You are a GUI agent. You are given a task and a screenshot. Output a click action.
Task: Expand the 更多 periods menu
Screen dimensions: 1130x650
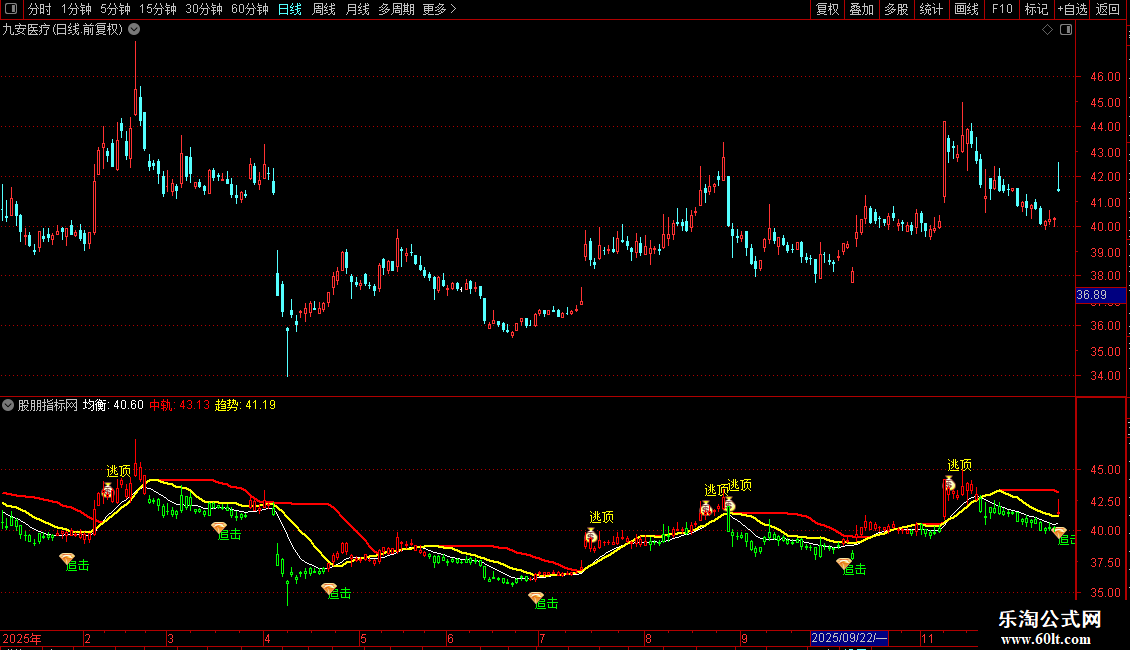440,9
